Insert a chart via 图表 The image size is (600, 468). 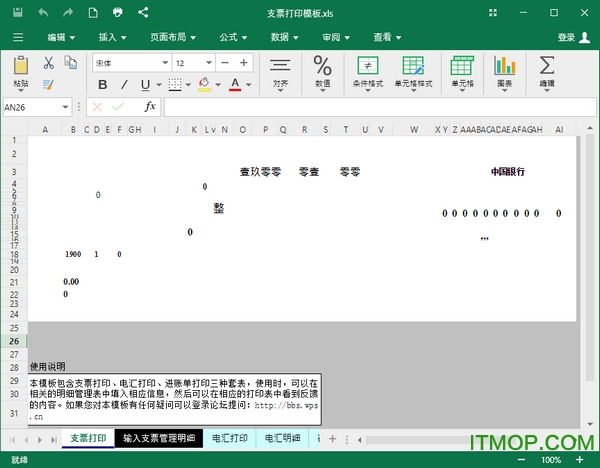pos(505,73)
